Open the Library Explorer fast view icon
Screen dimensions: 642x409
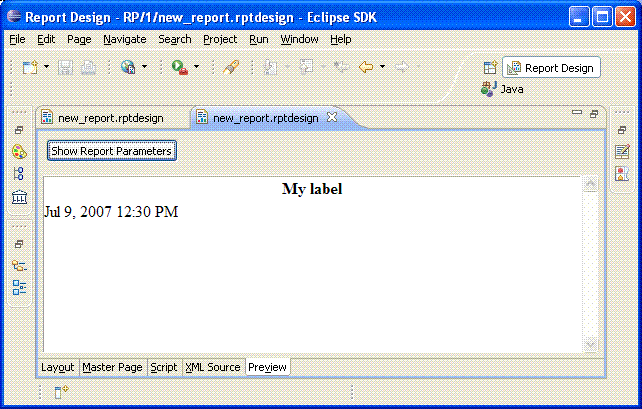19,197
